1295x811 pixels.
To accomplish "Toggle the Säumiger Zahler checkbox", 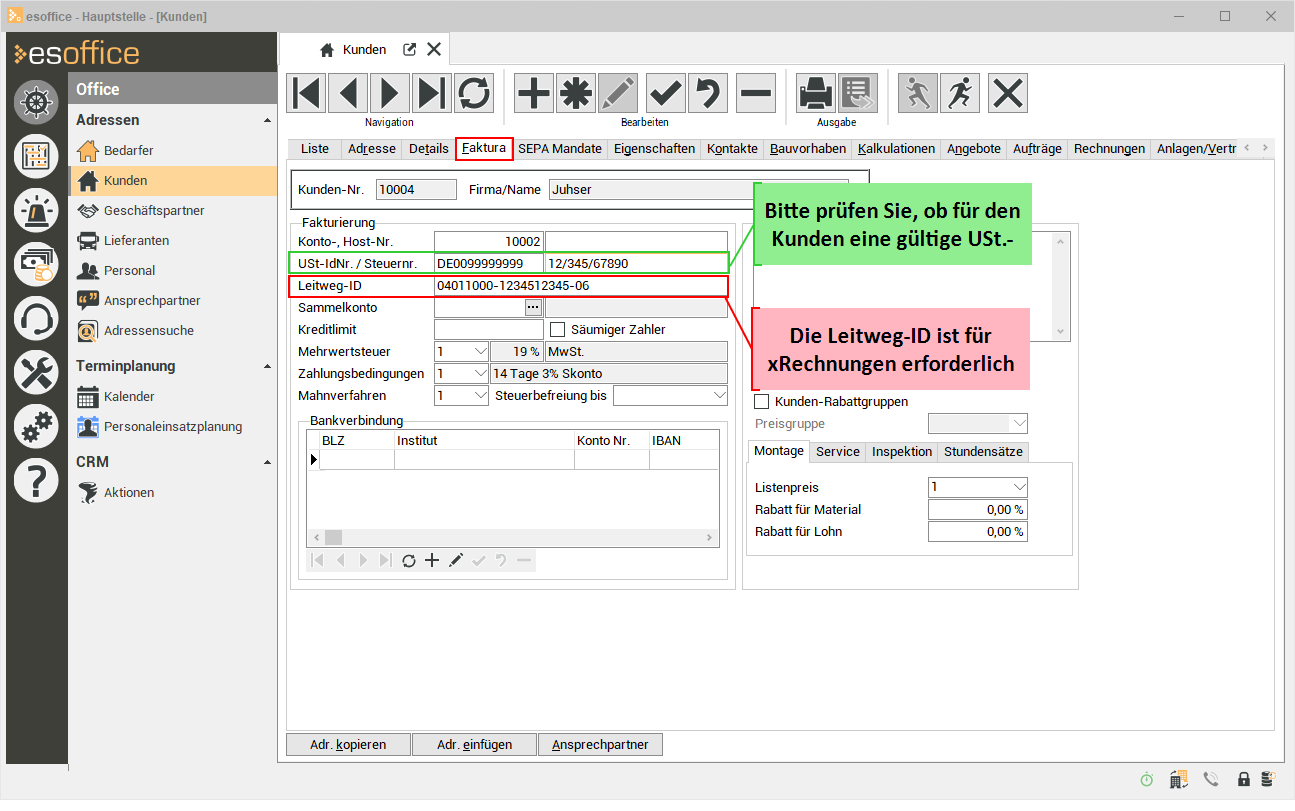I will click(558, 330).
